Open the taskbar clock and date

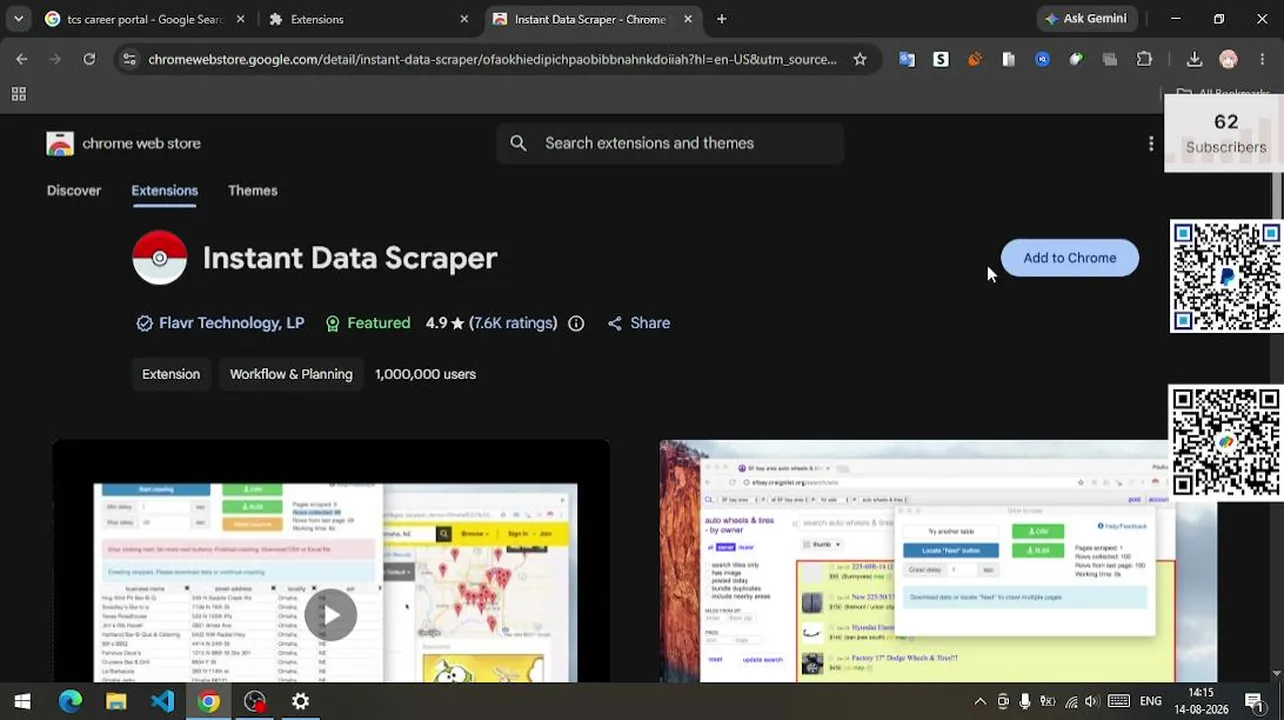tap(1200, 701)
